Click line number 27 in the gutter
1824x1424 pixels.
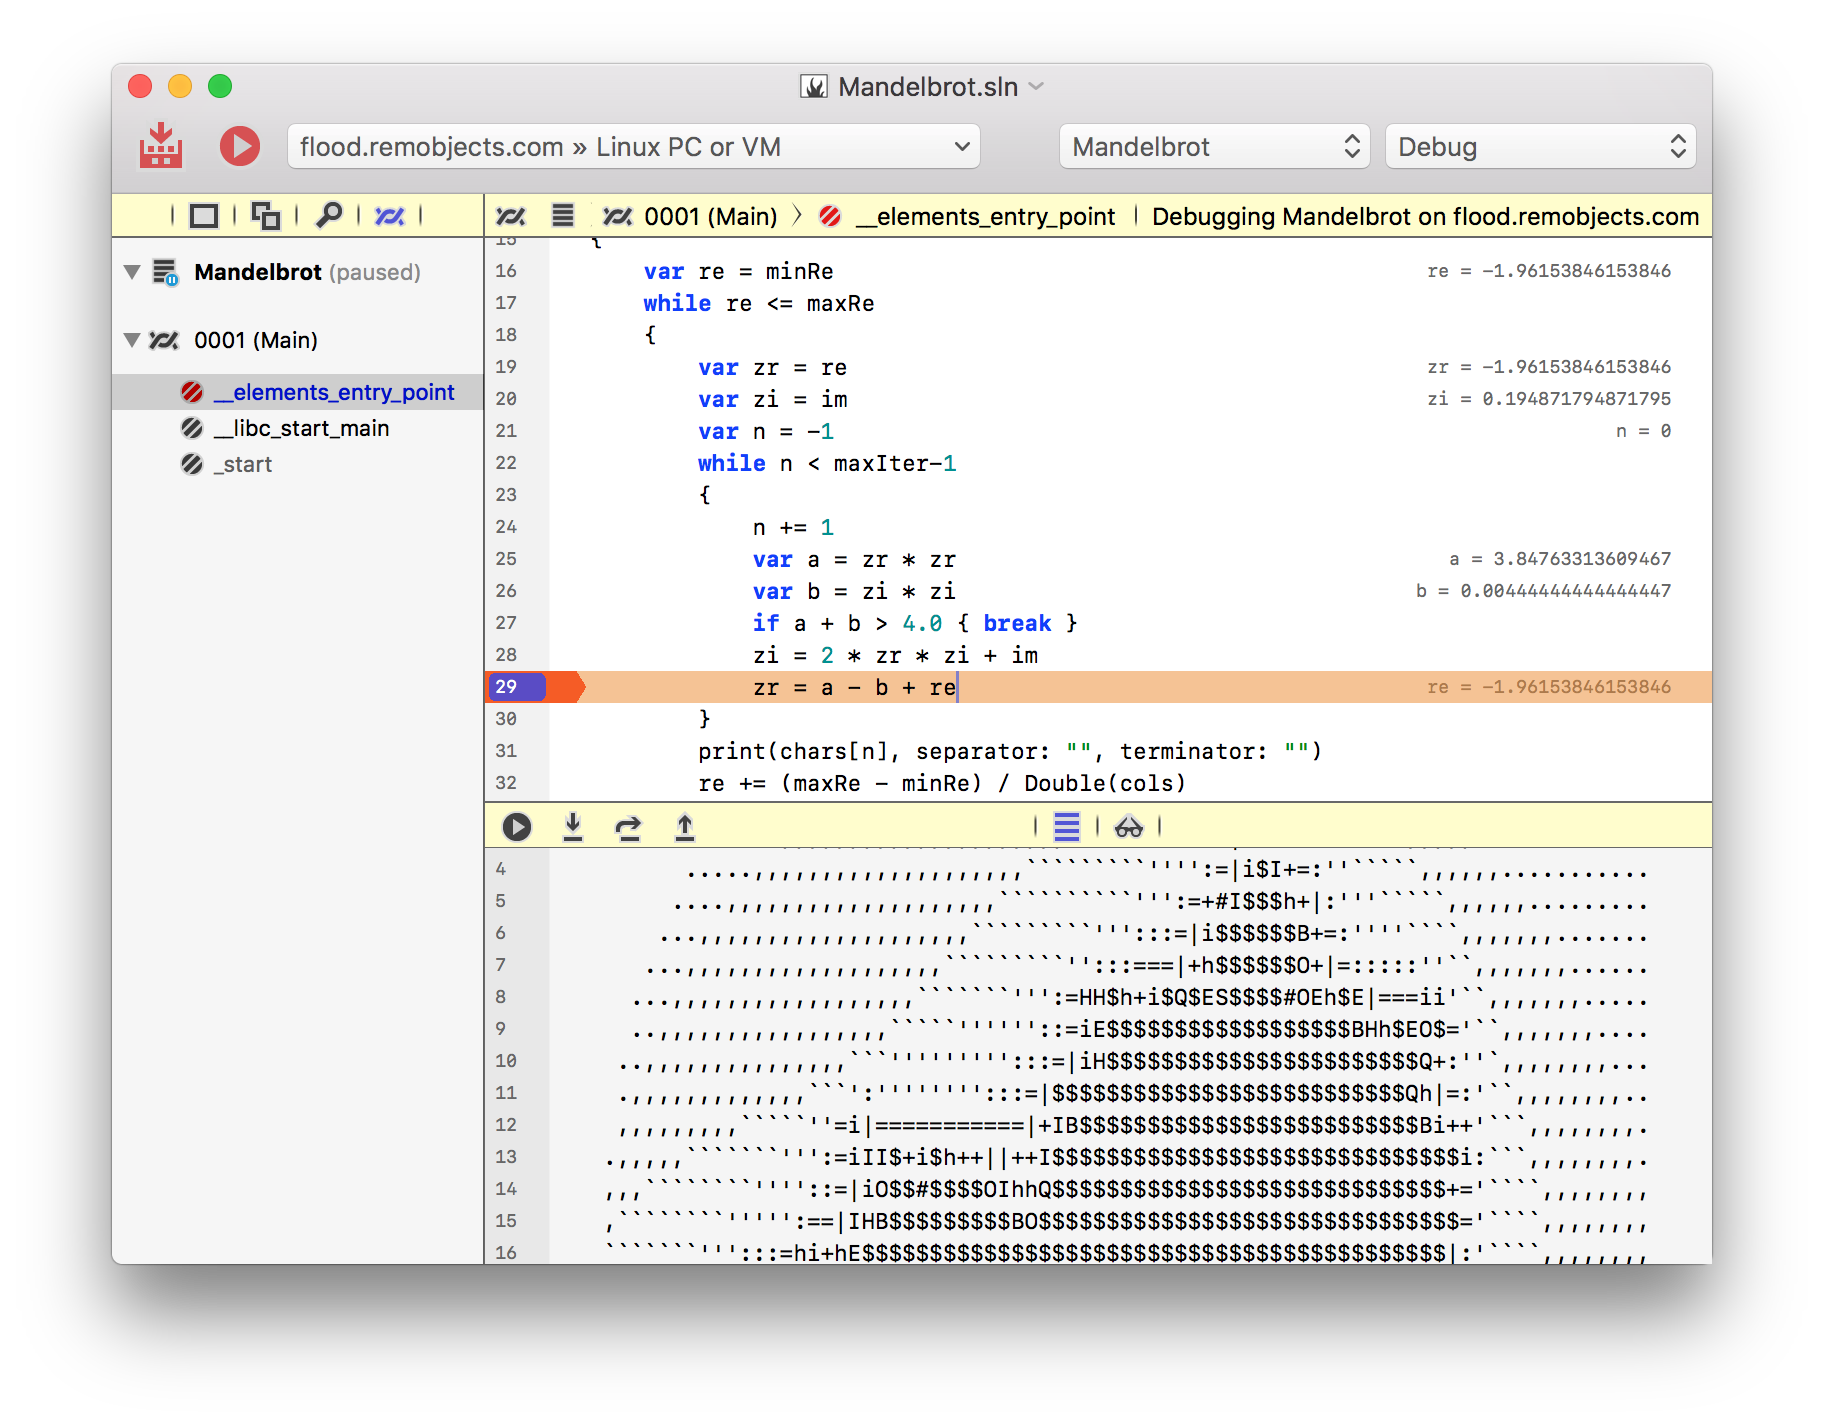(506, 623)
